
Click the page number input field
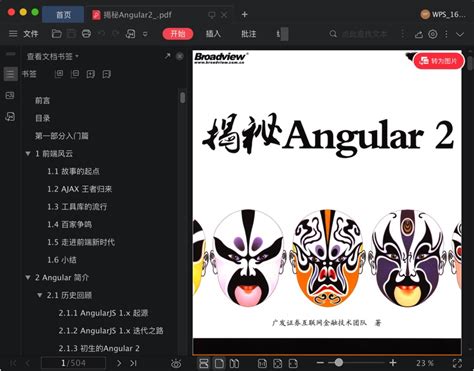(73, 363)
